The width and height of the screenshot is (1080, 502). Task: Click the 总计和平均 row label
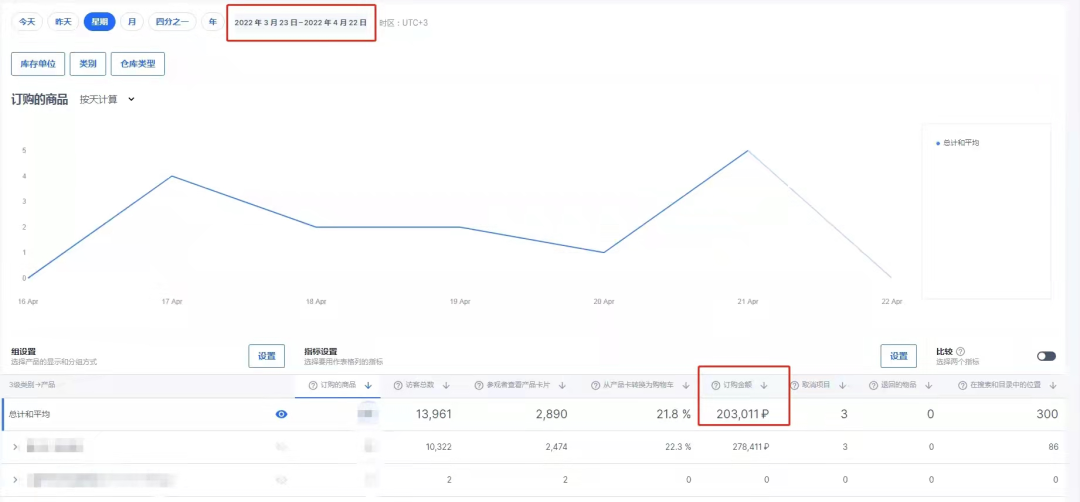click(30, 415)
